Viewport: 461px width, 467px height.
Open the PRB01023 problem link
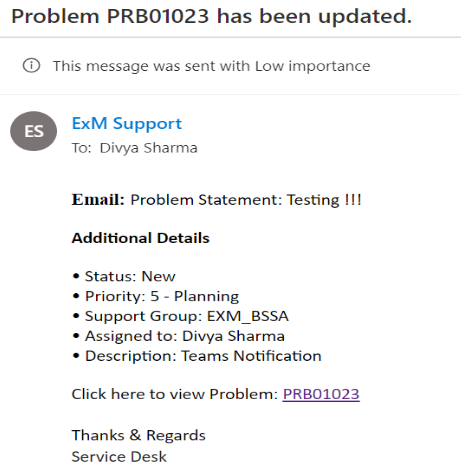(x=321, y=394)
